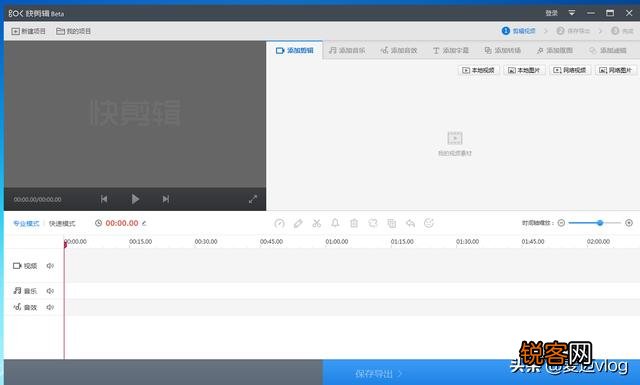Click timeline ruler at 02:00.00
Image resolution: width=640 pixels, height=385 pixels.
598,242
